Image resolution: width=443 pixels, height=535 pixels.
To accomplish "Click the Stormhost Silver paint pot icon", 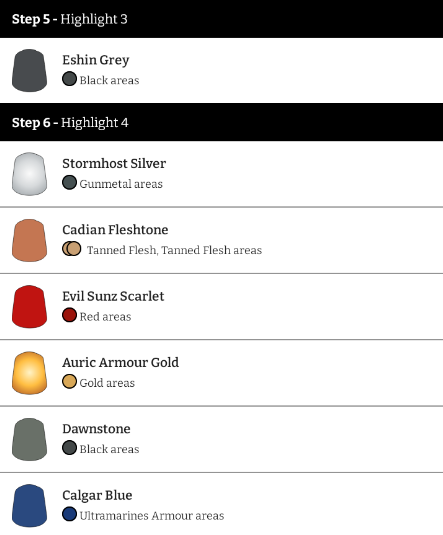I will (x=29, y=174).
